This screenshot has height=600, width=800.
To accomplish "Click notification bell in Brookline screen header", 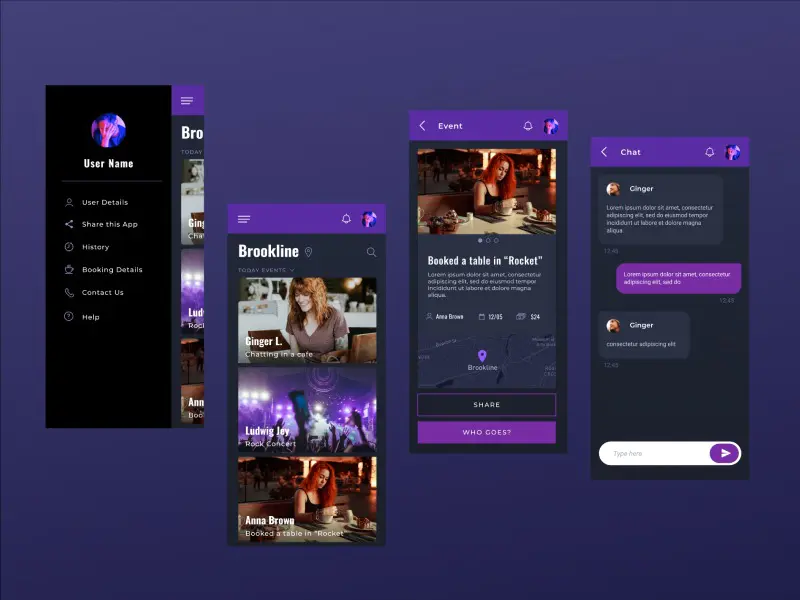I will point(346,219).
